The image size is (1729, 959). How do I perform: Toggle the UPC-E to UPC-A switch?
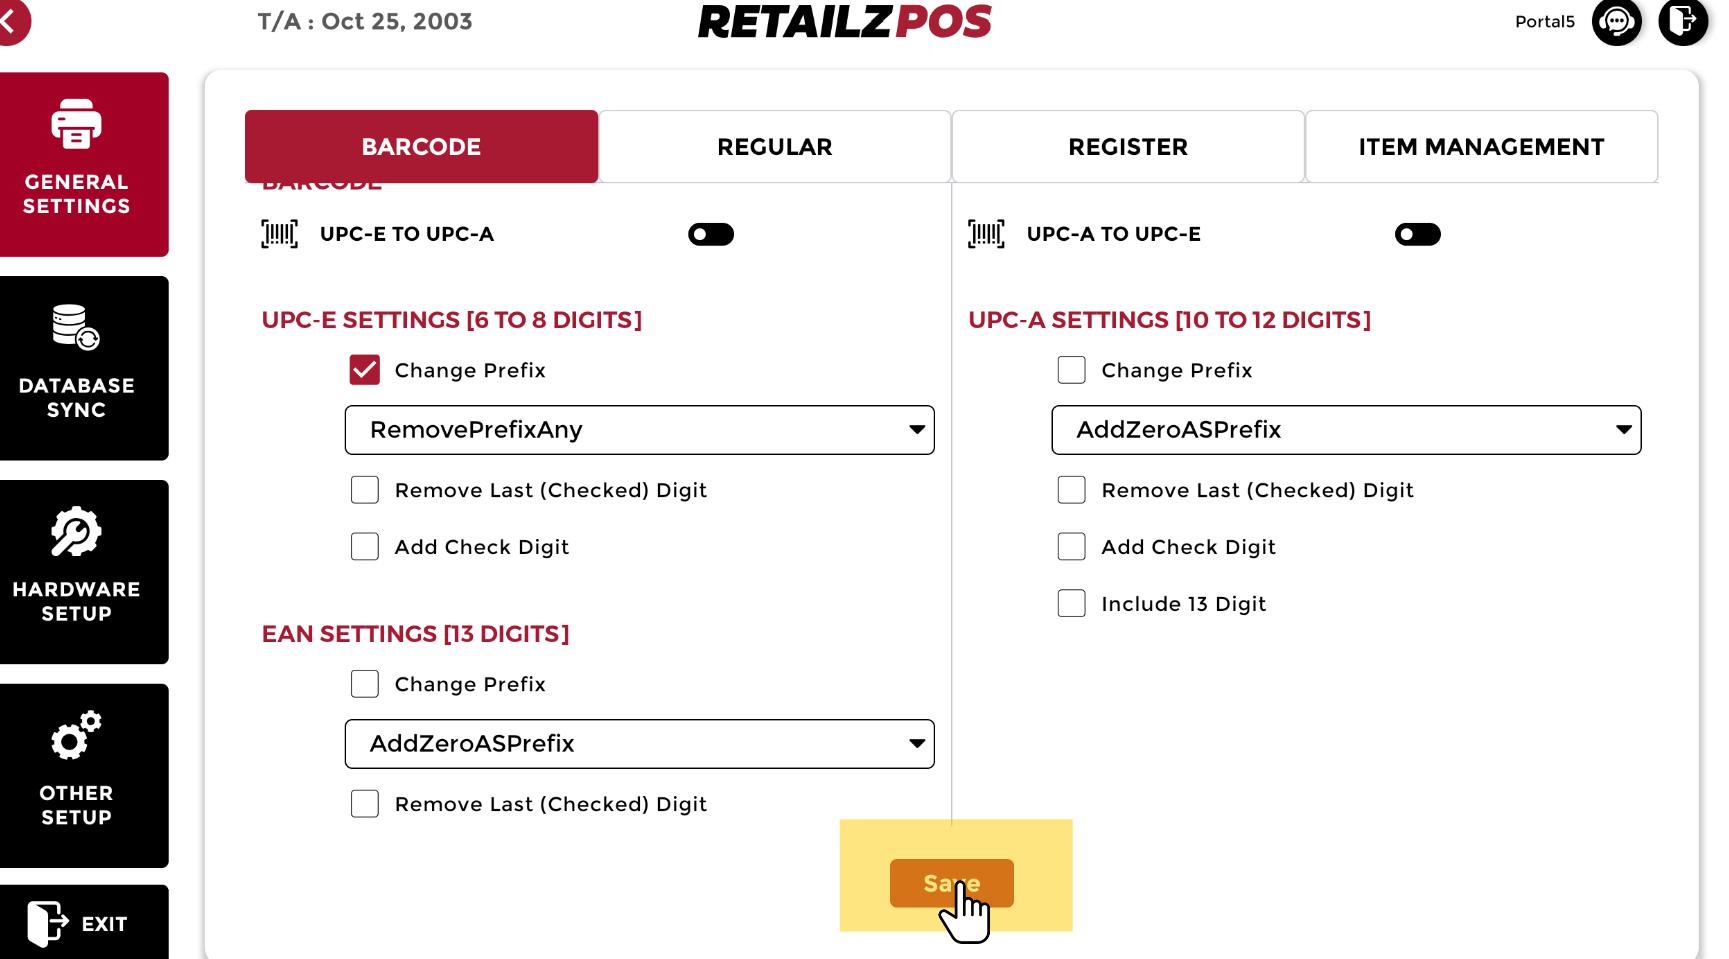(x=711, y=234)
